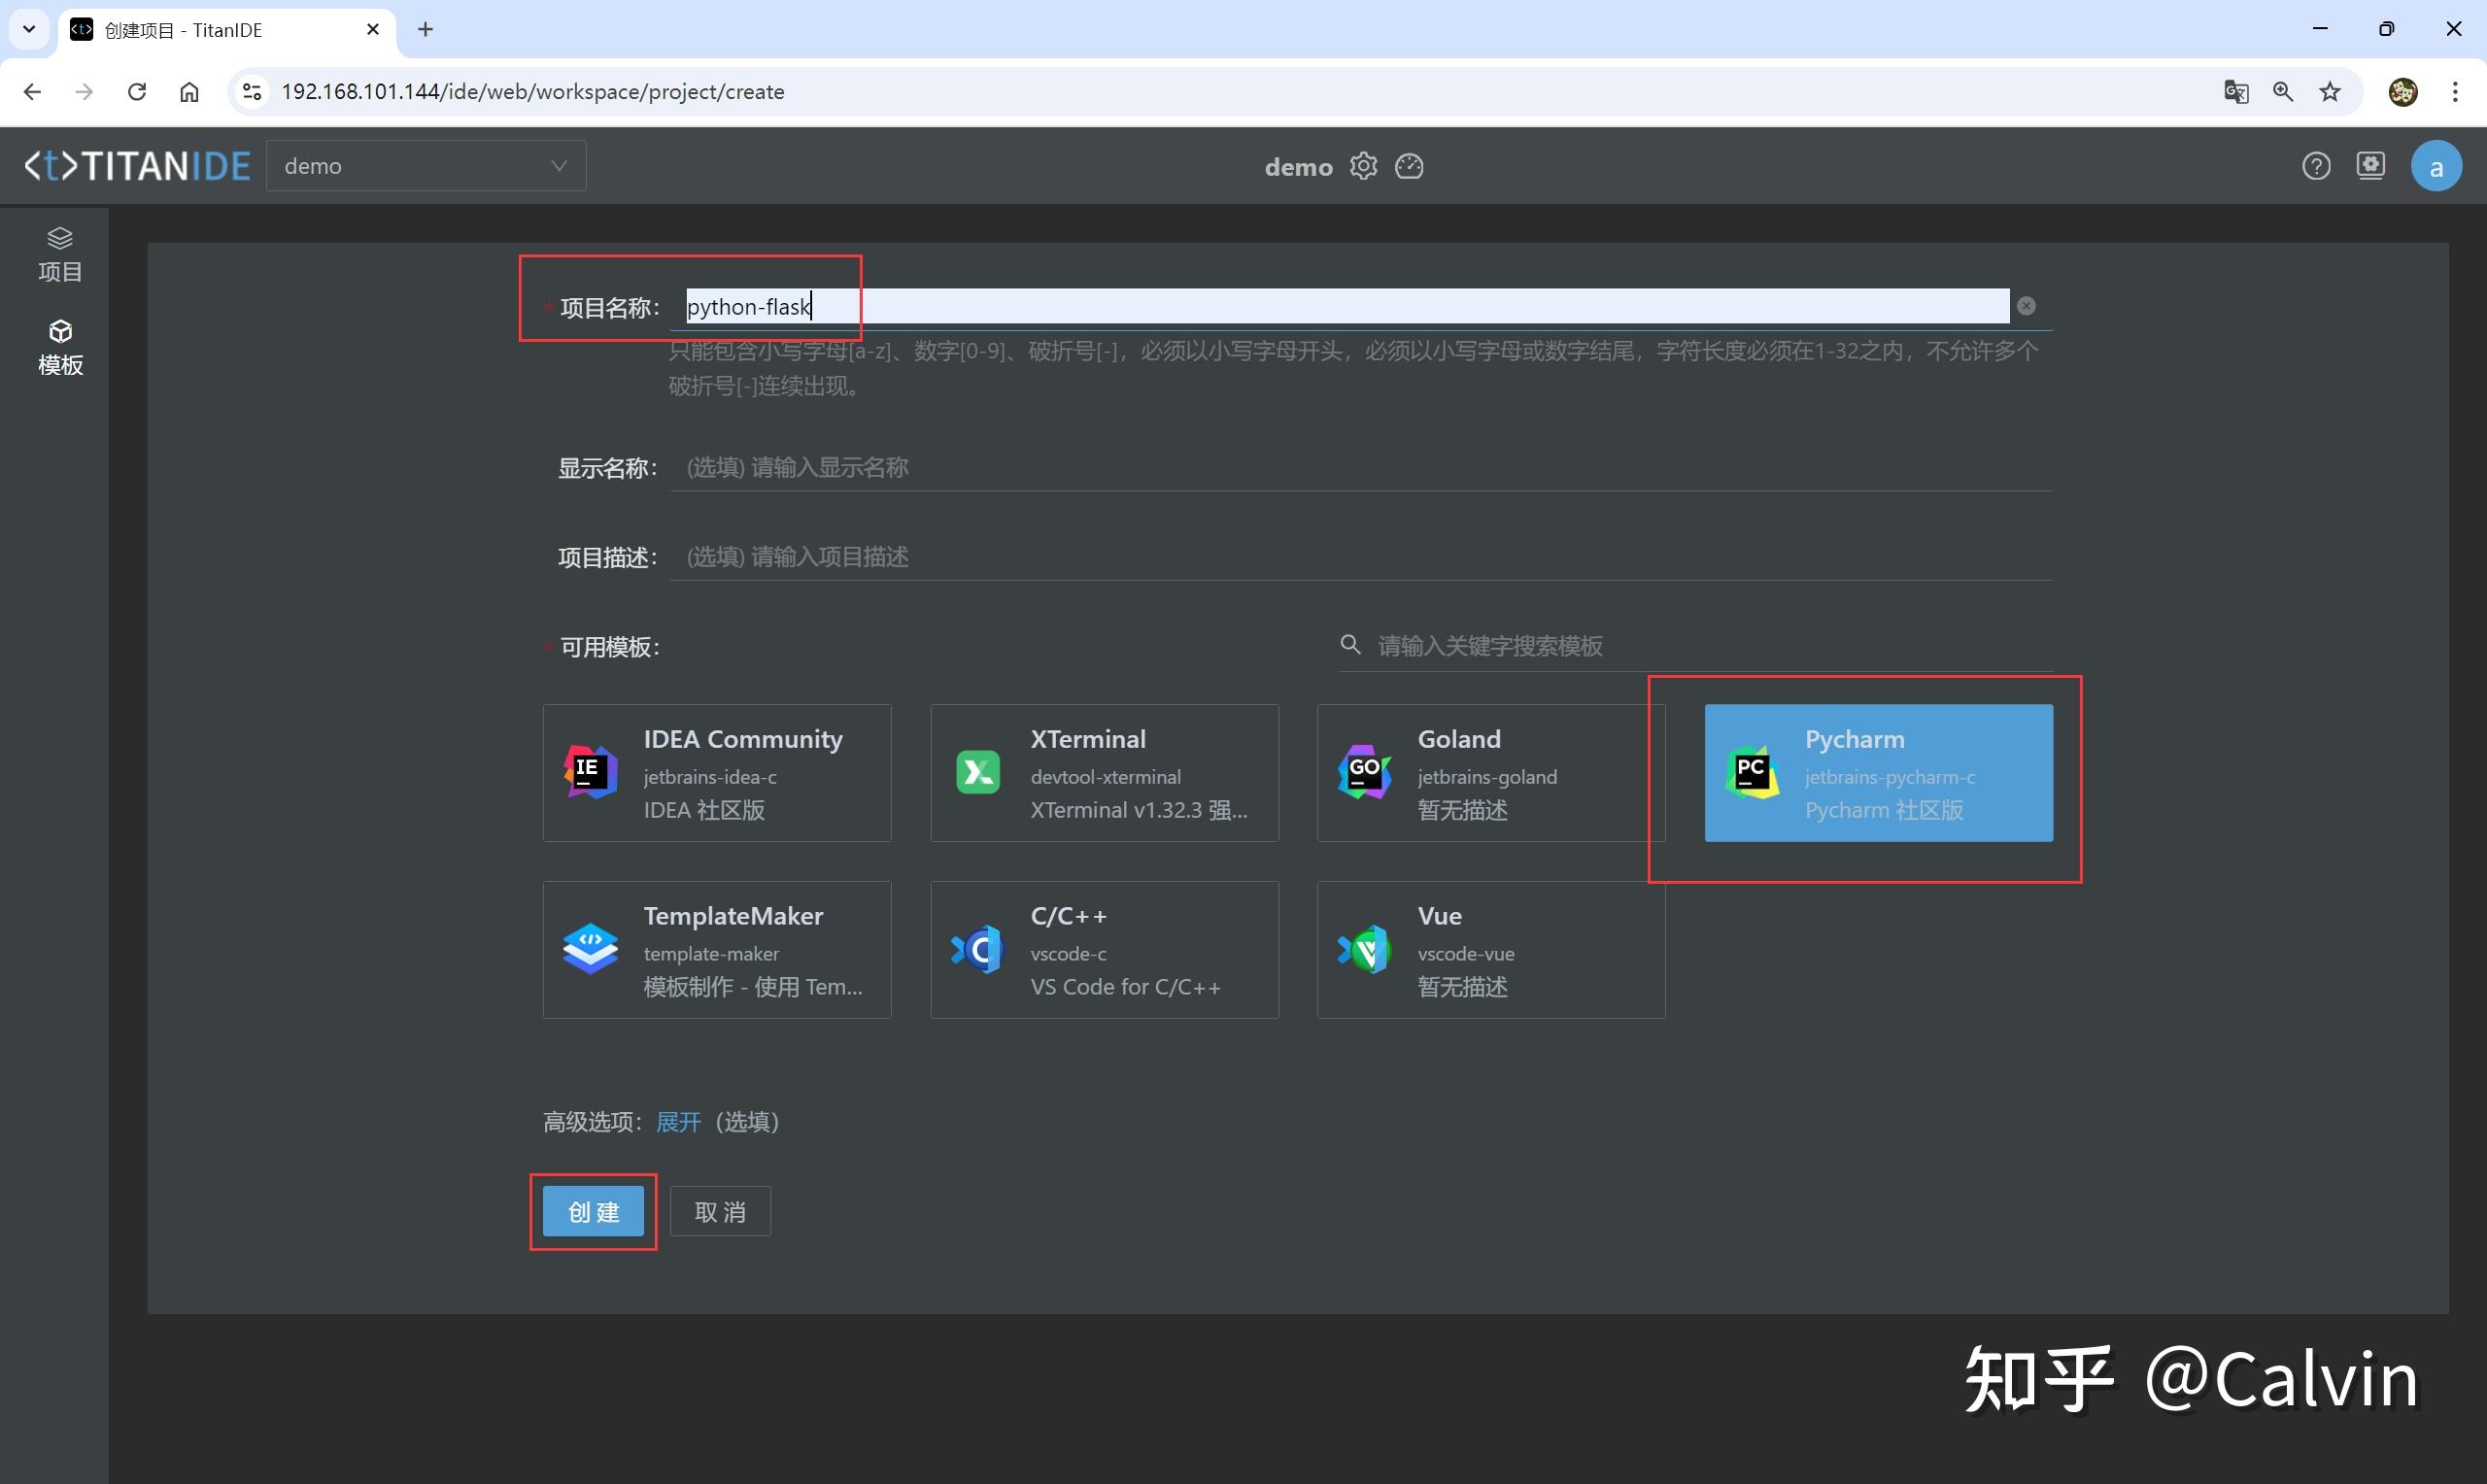Go to 模板 in left sidebar
This screenshot has width=2487, height=1484.
pos(60,348)
